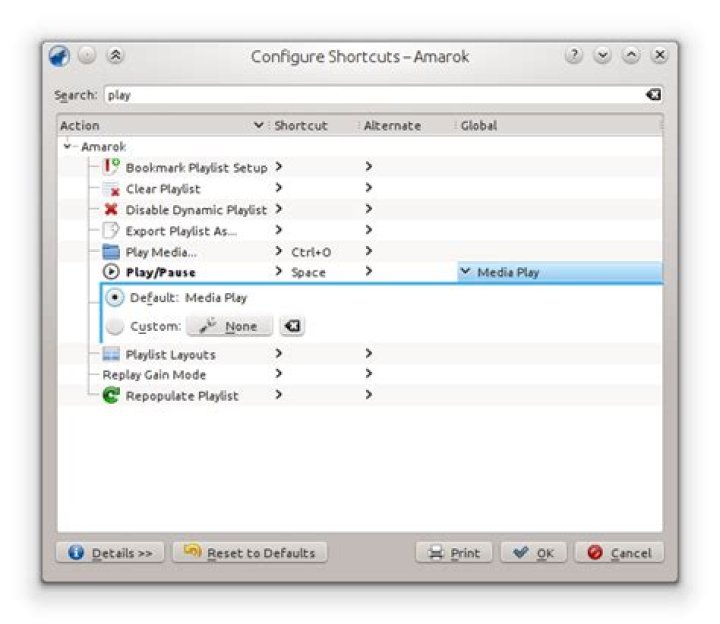This screenshot has height=624, width=720.
Task: Click the double-up-arrow keep-above button in the title bar
Action: pyautogui.click(x=115, y=55)
